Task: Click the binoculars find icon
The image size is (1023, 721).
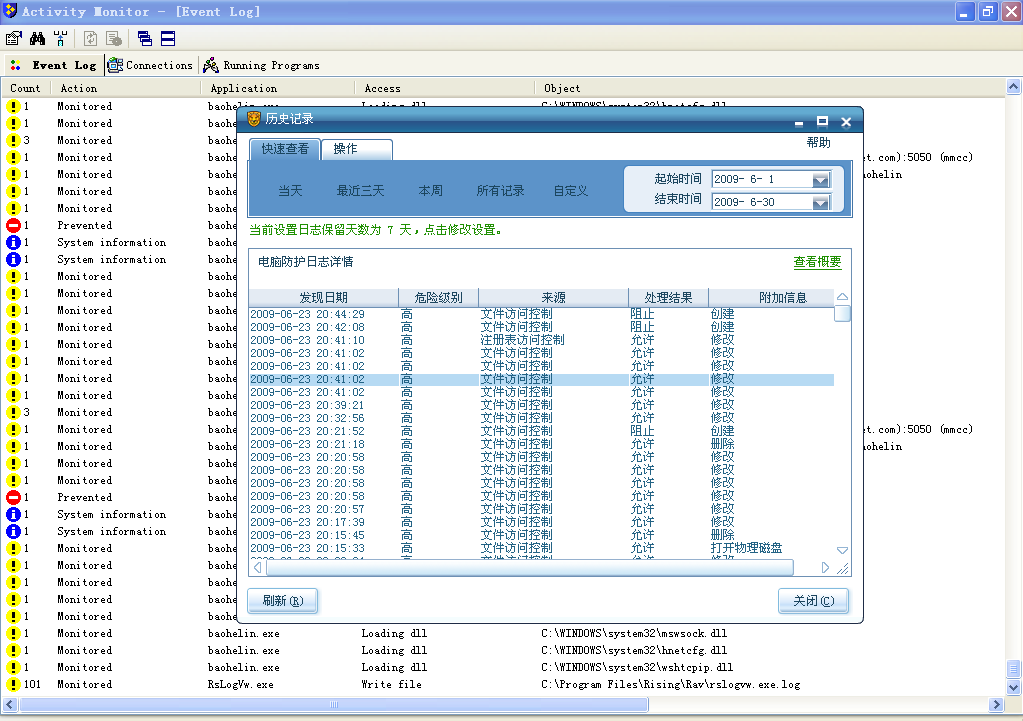Action: (38, 39)
